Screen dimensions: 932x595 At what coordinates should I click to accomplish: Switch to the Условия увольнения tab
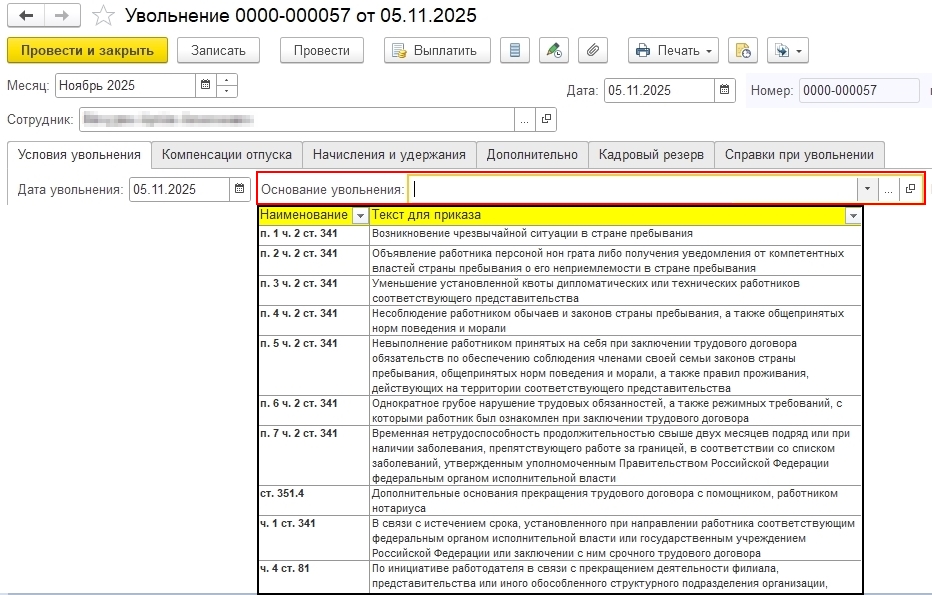coord(79,155)
